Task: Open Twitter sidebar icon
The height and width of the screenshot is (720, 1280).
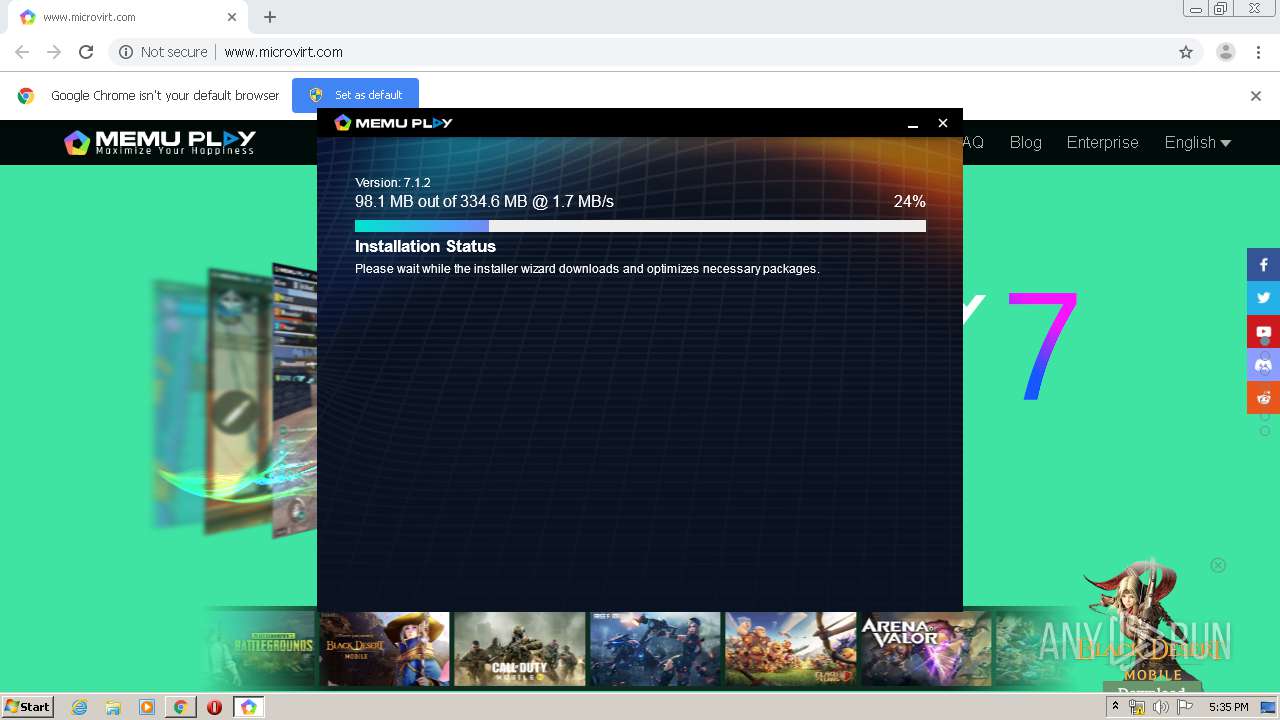Action: (x=1263, y=298)
